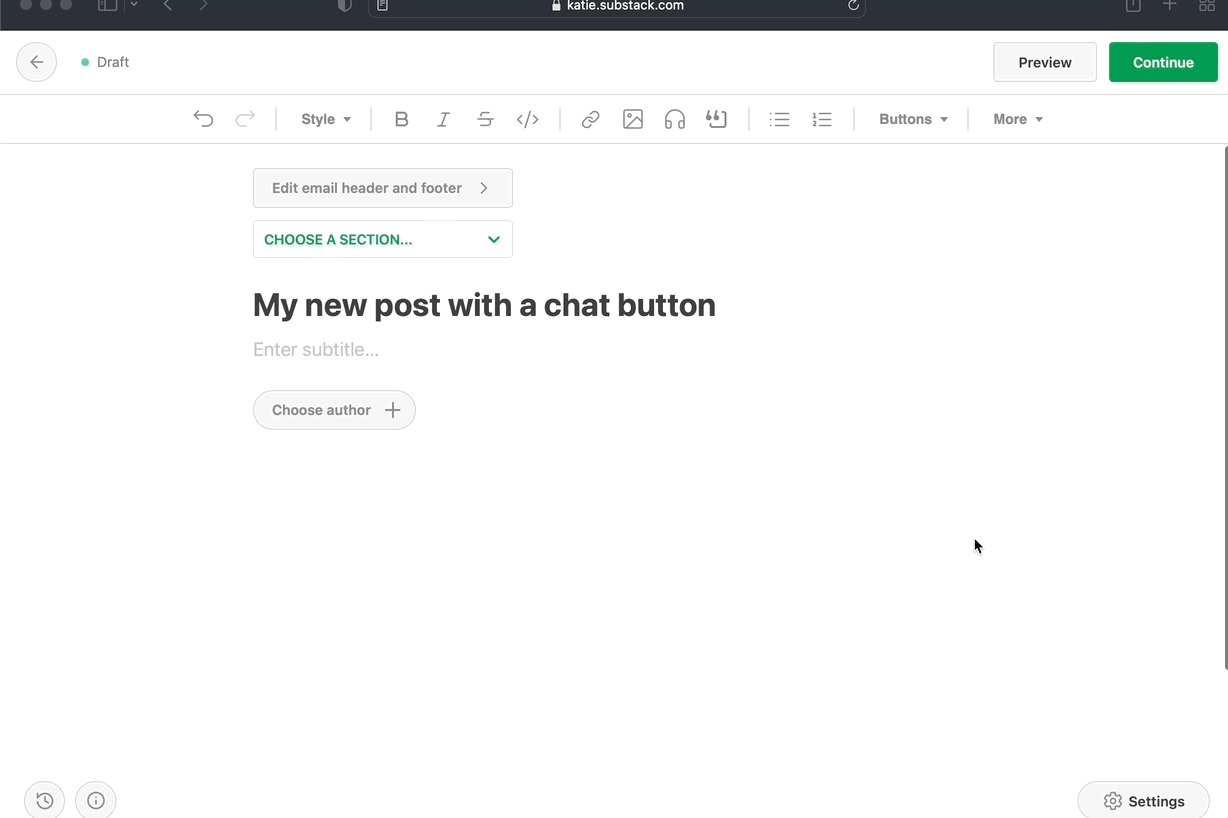This screenshot has height=818, width=1228.
Task: Open the Style dropdown
Action: click(x=325, y=119)
